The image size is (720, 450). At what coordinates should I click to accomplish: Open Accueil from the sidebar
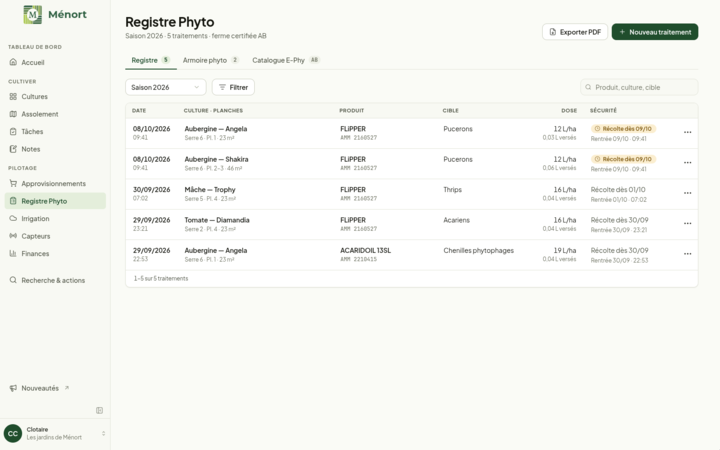pyautogui.click(x=55, y=62)
